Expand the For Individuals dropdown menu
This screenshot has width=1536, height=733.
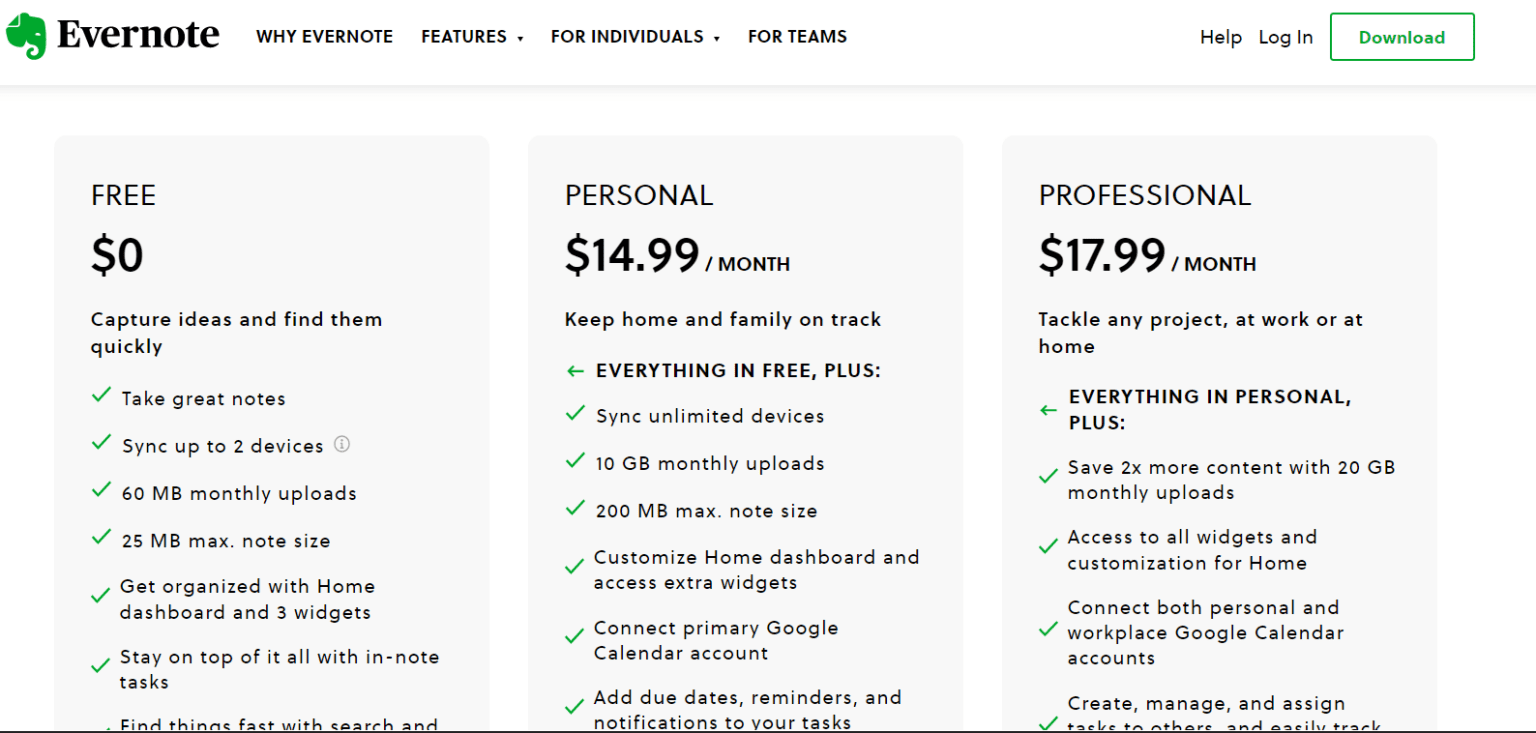pos(635,37)
